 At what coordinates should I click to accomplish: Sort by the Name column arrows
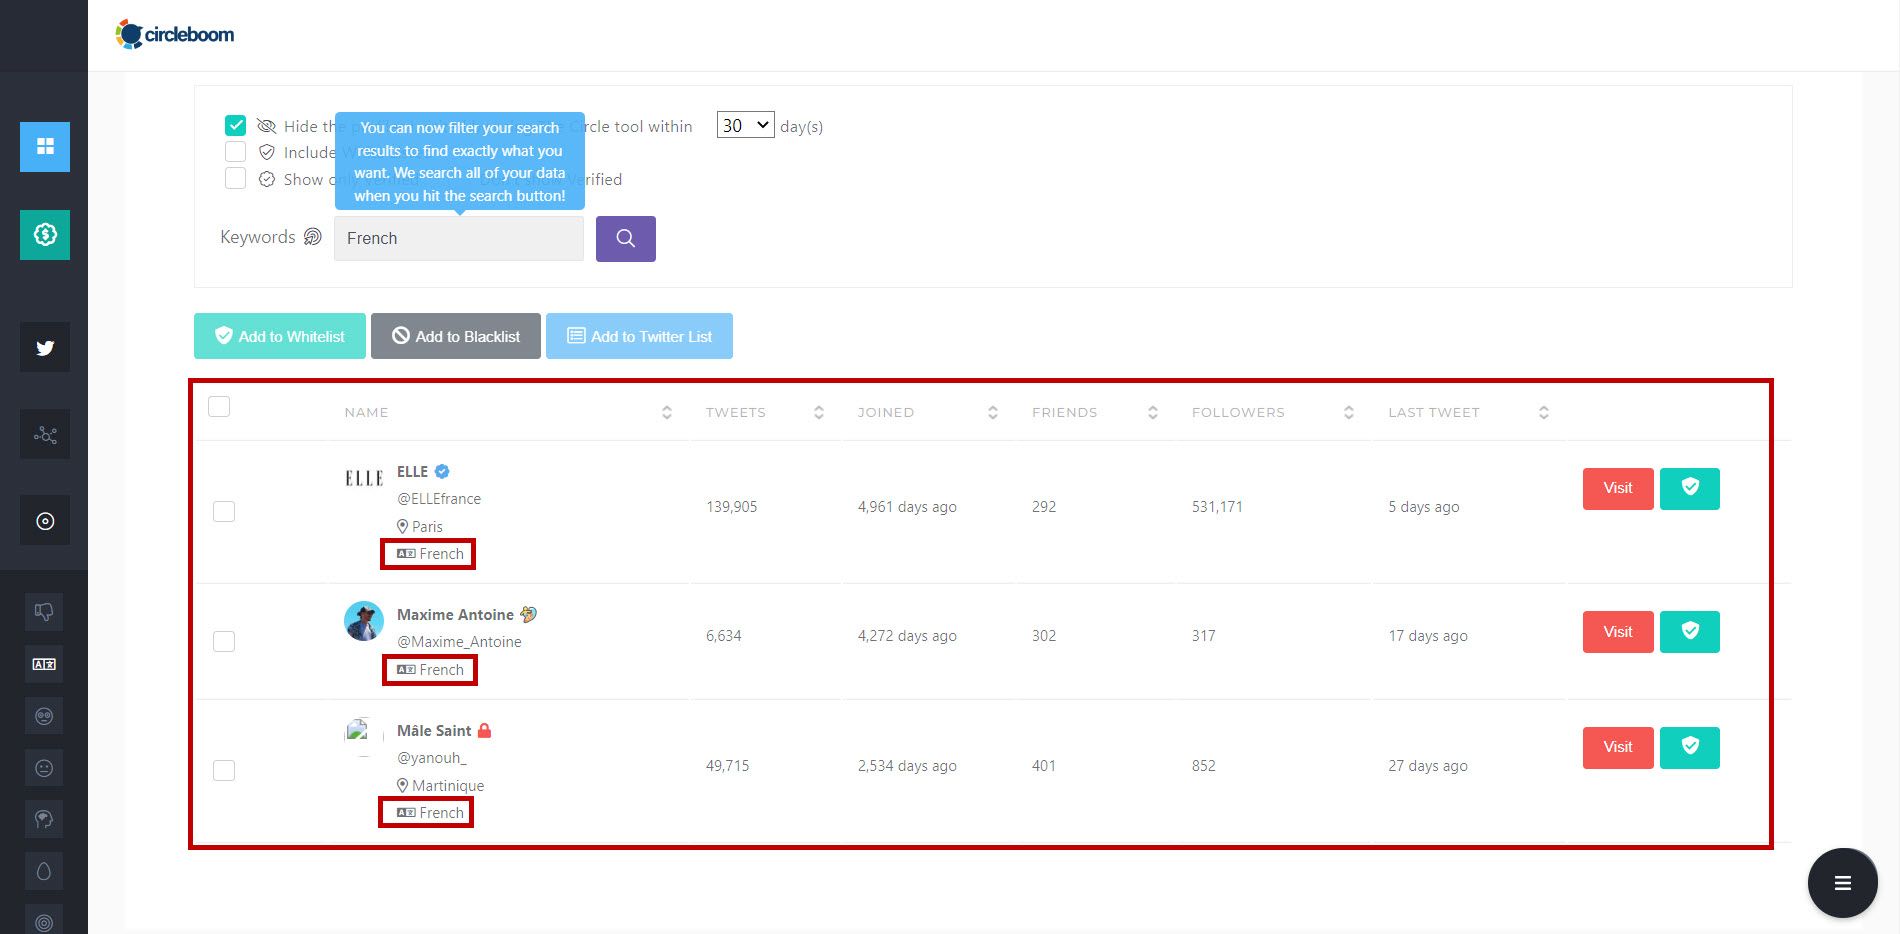(x=667, y=412)
